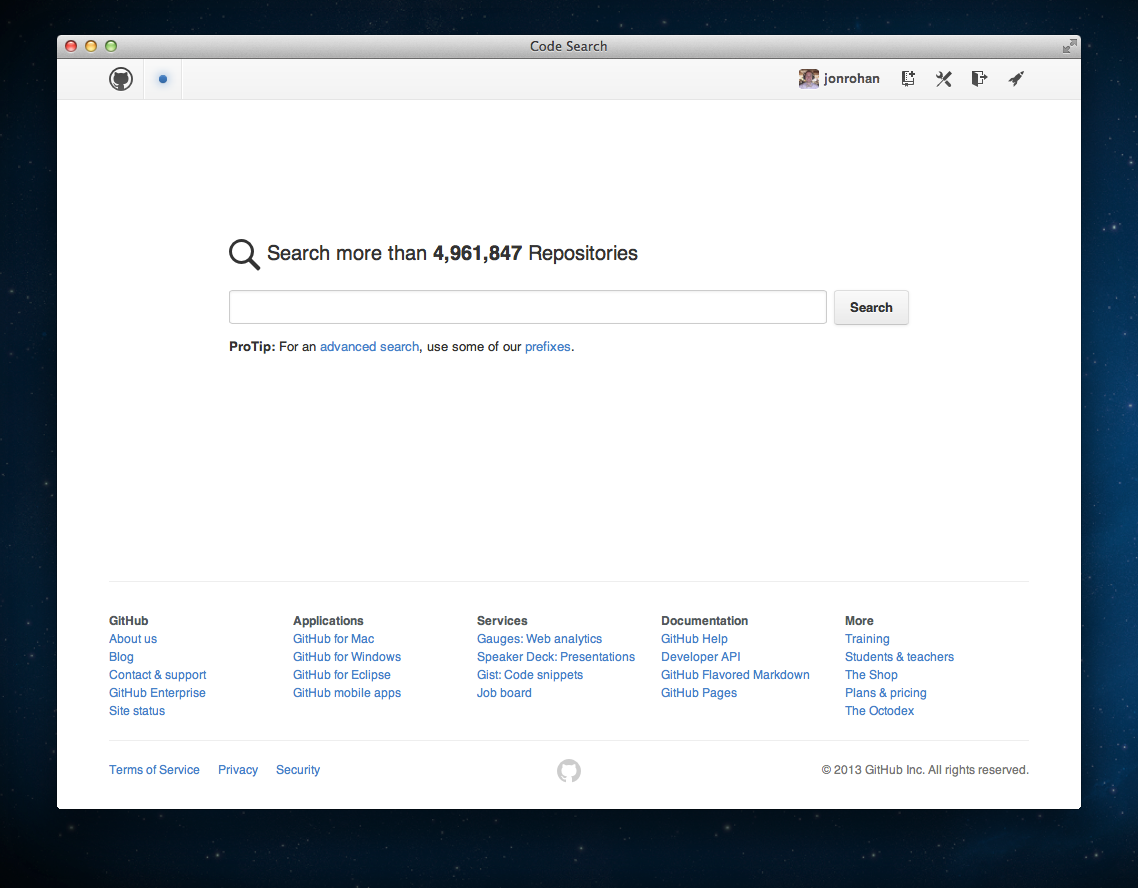Screen dimensions: 1138x888
Task: Check the Site status link
Action: (x=137, y=711)
